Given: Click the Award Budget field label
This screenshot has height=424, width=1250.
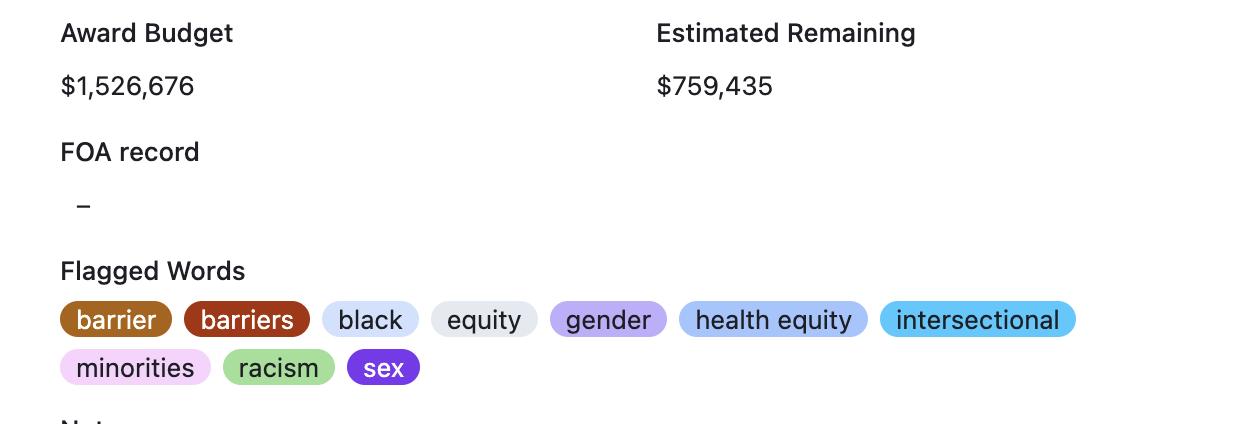Looking at the screenshot, I should pyautogui.click(x=147, y=33).
